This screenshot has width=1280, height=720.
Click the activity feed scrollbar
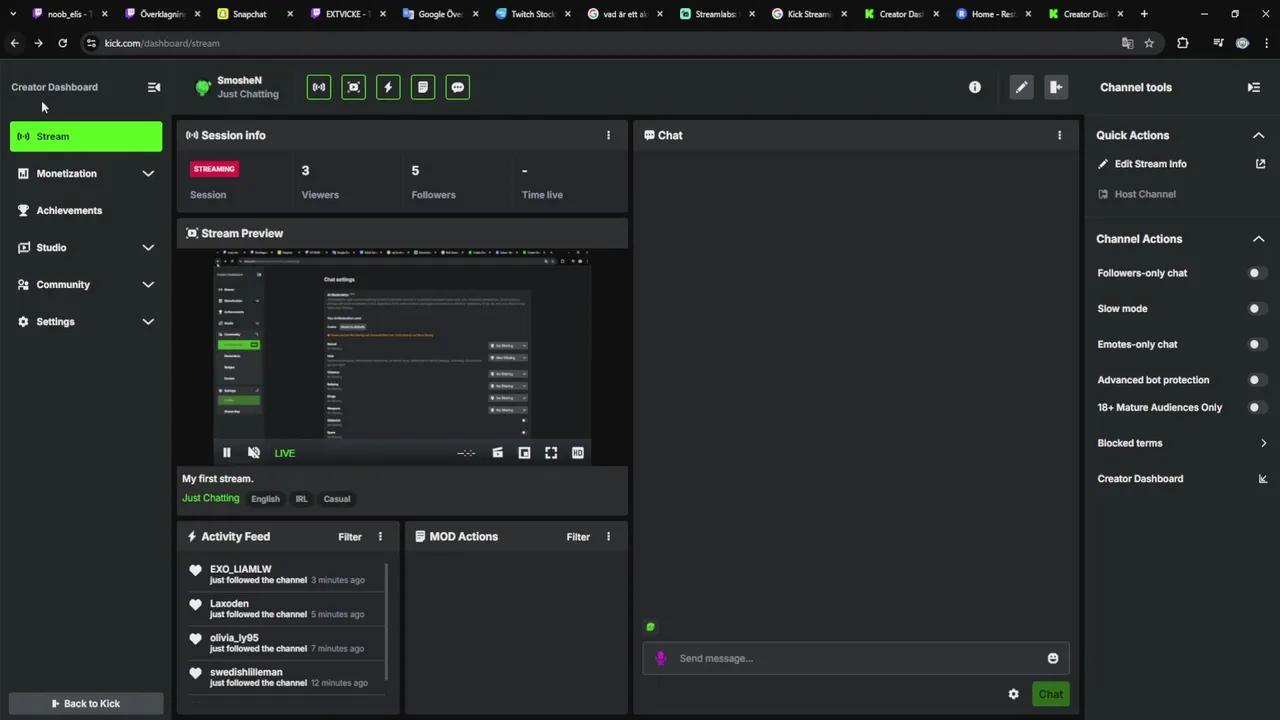click(x=386, y=622)
